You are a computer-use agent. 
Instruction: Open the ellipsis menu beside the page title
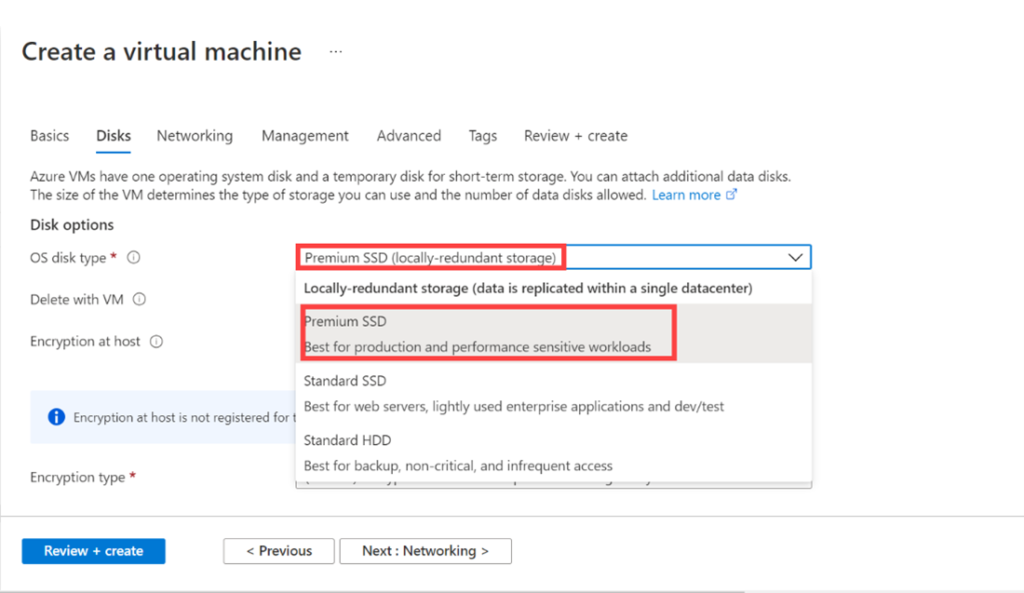tap(336, 52)
